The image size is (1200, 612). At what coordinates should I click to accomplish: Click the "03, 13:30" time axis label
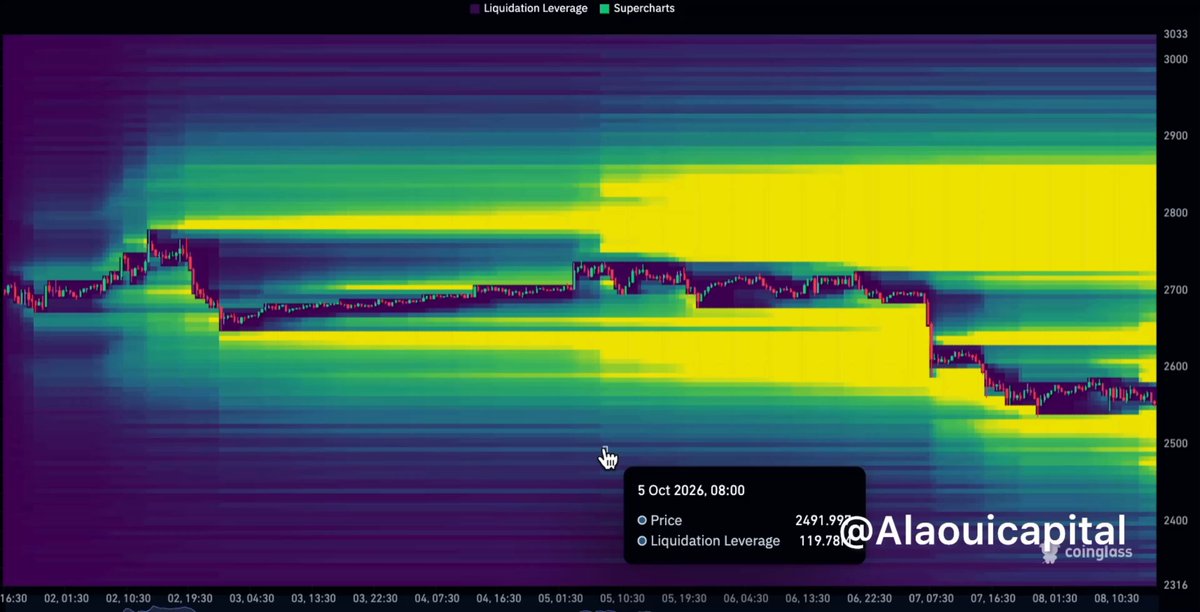pyautogui.click(x=315, y=599)
